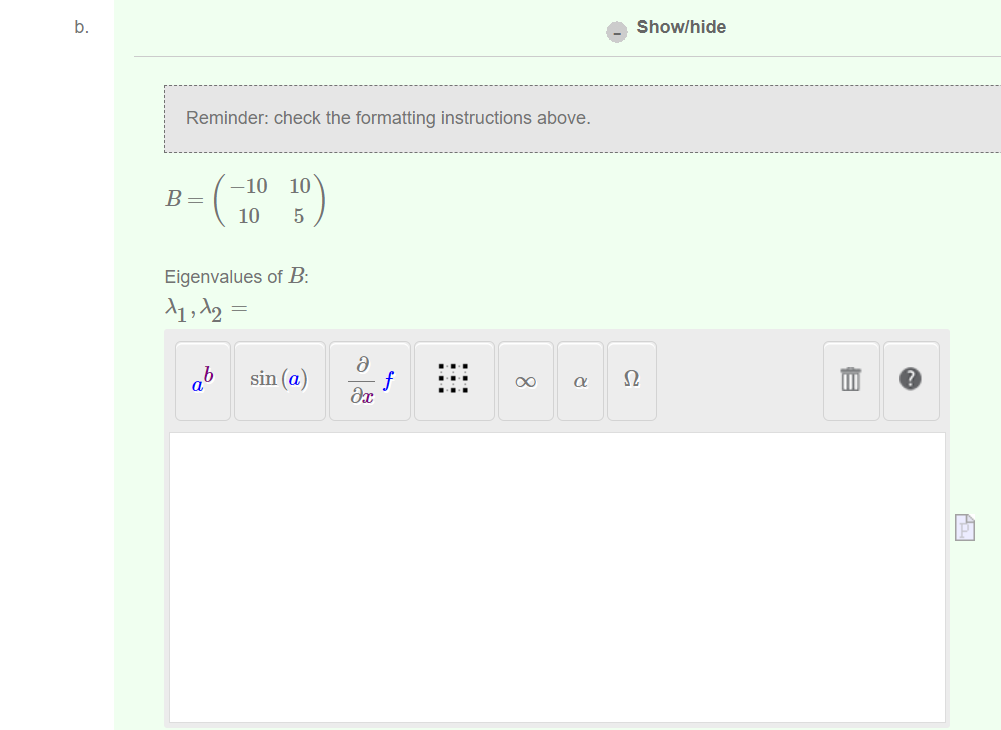Insert the infinity ∞ symbol
Viewport: 1001px width, 730px height.
524,380
